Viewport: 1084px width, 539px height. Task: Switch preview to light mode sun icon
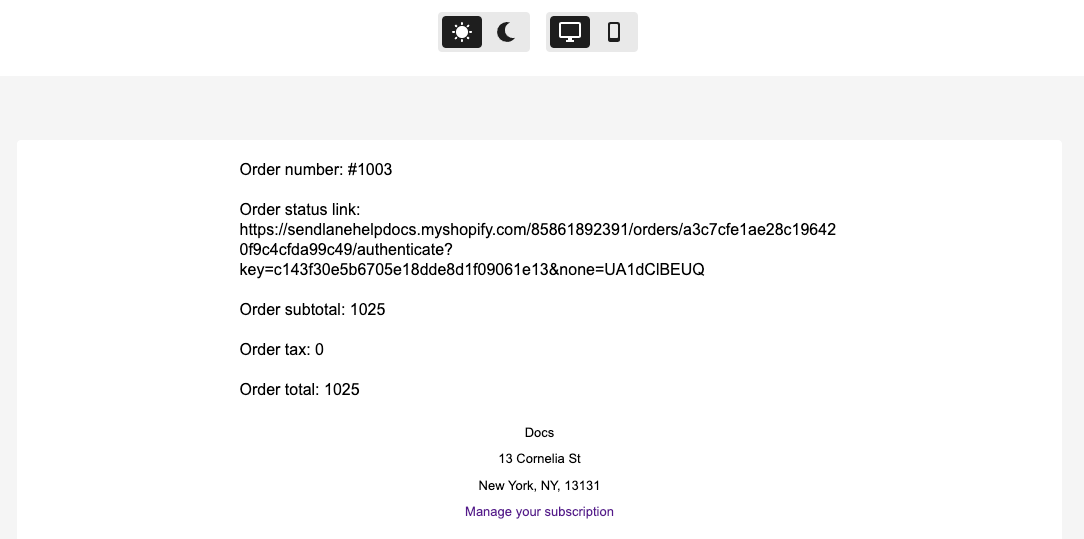pos(461,32)
